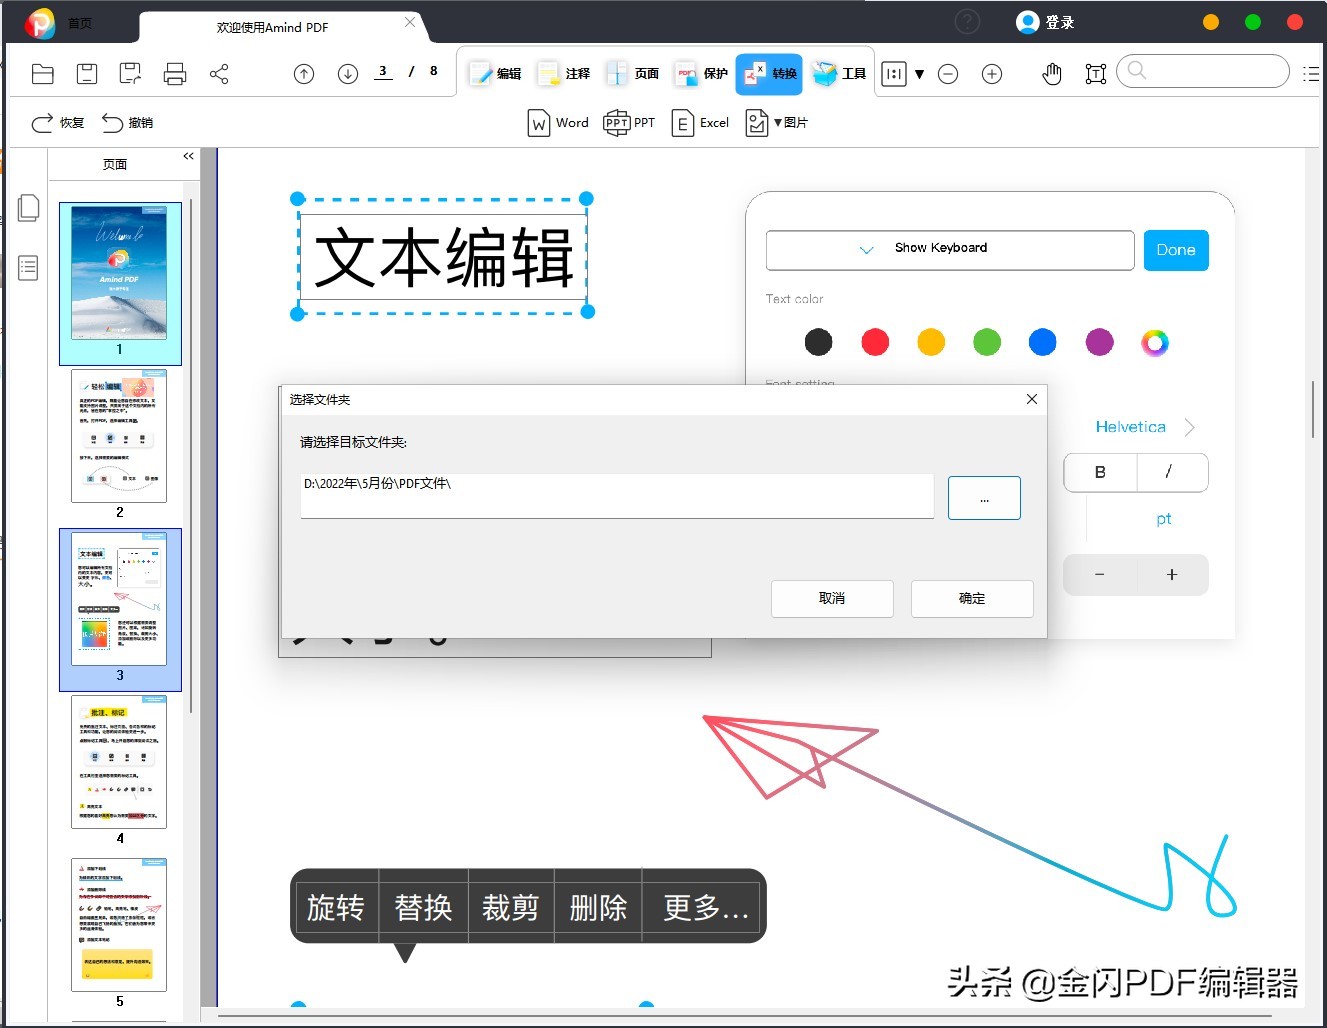This screenshot has height=1028, width=1327.
Task: Select page 4 thumbnail
Action: click(119, 762)
